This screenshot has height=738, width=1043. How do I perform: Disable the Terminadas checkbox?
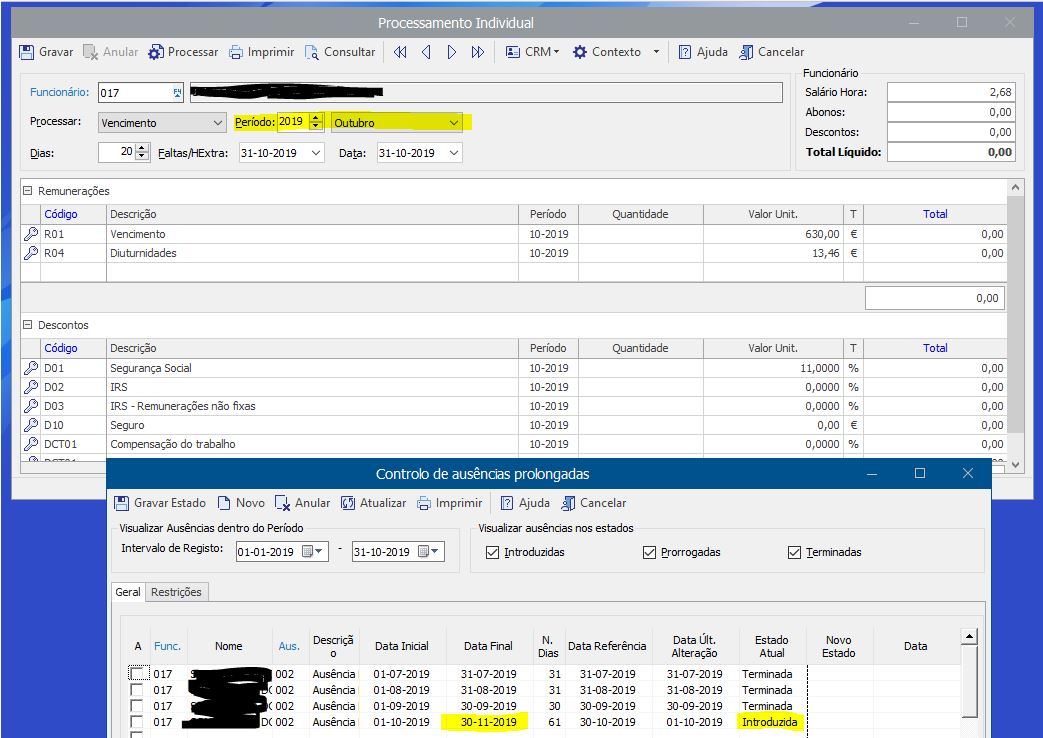[x=794, y=552]
